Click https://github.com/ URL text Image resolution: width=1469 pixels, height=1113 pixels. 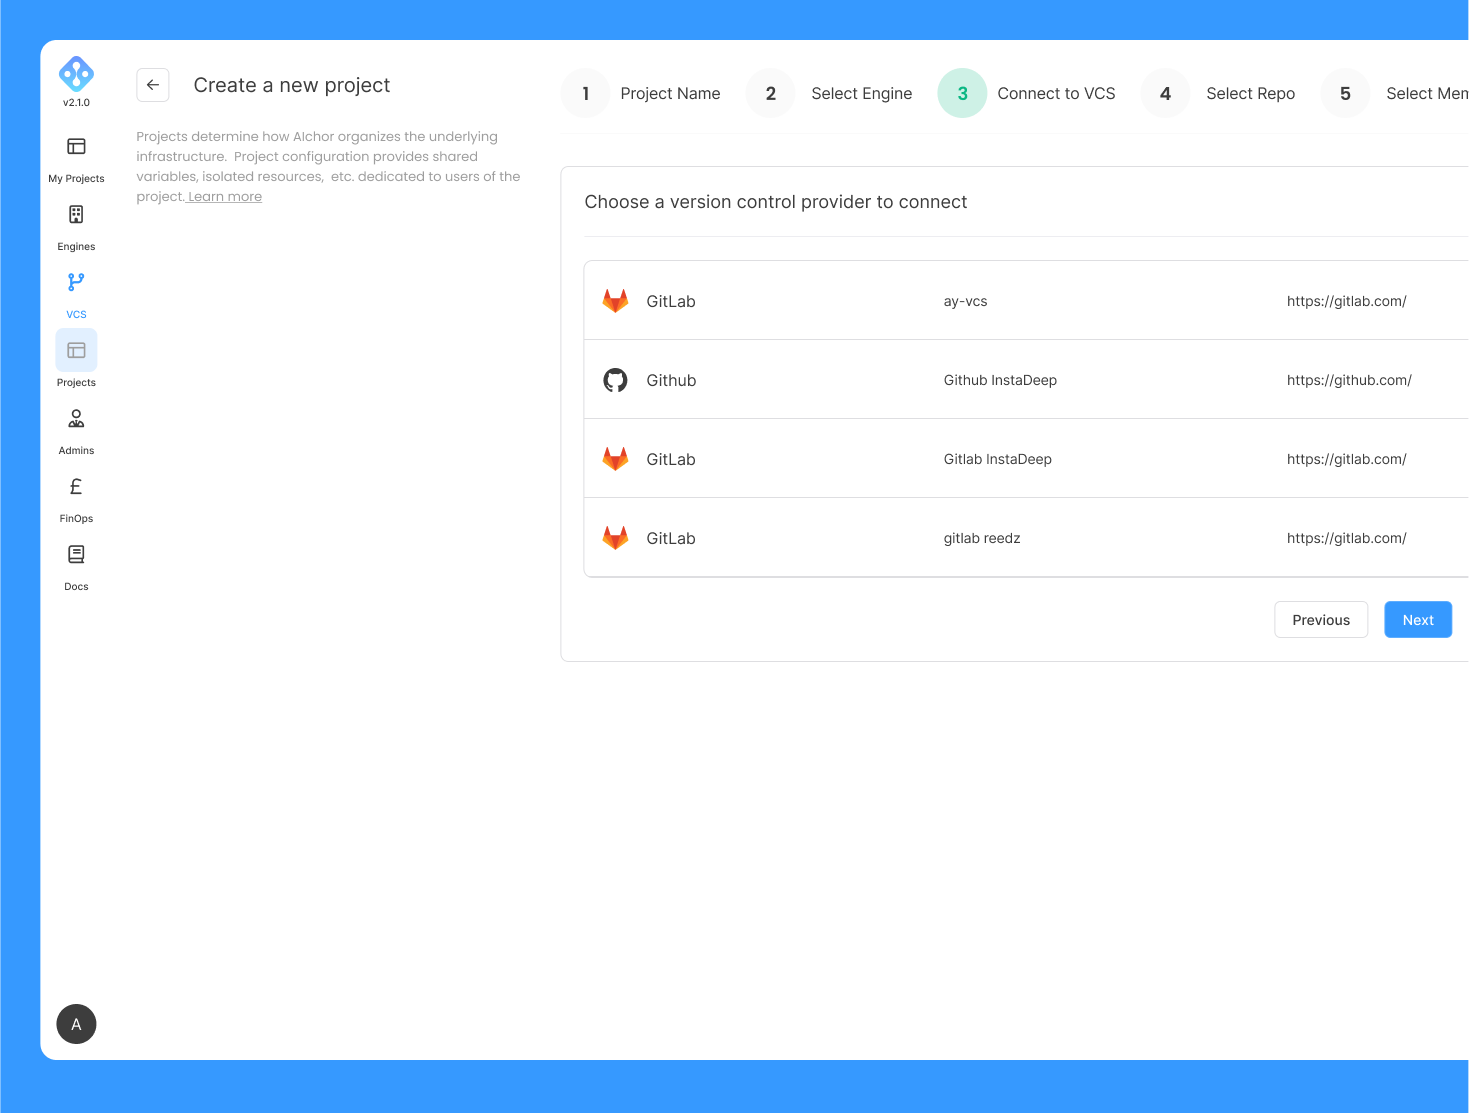tap(1349, 380)
